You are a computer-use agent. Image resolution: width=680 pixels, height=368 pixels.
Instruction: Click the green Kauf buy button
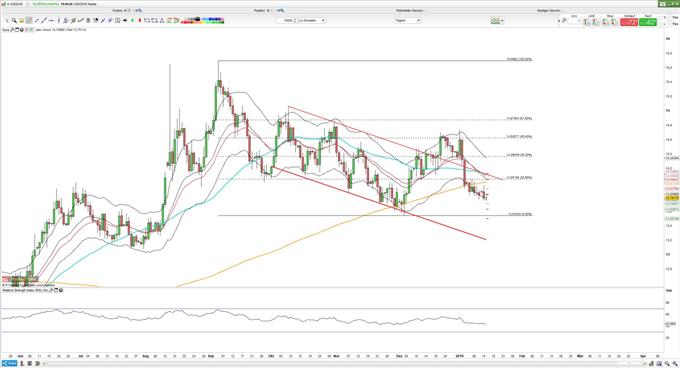648,22
